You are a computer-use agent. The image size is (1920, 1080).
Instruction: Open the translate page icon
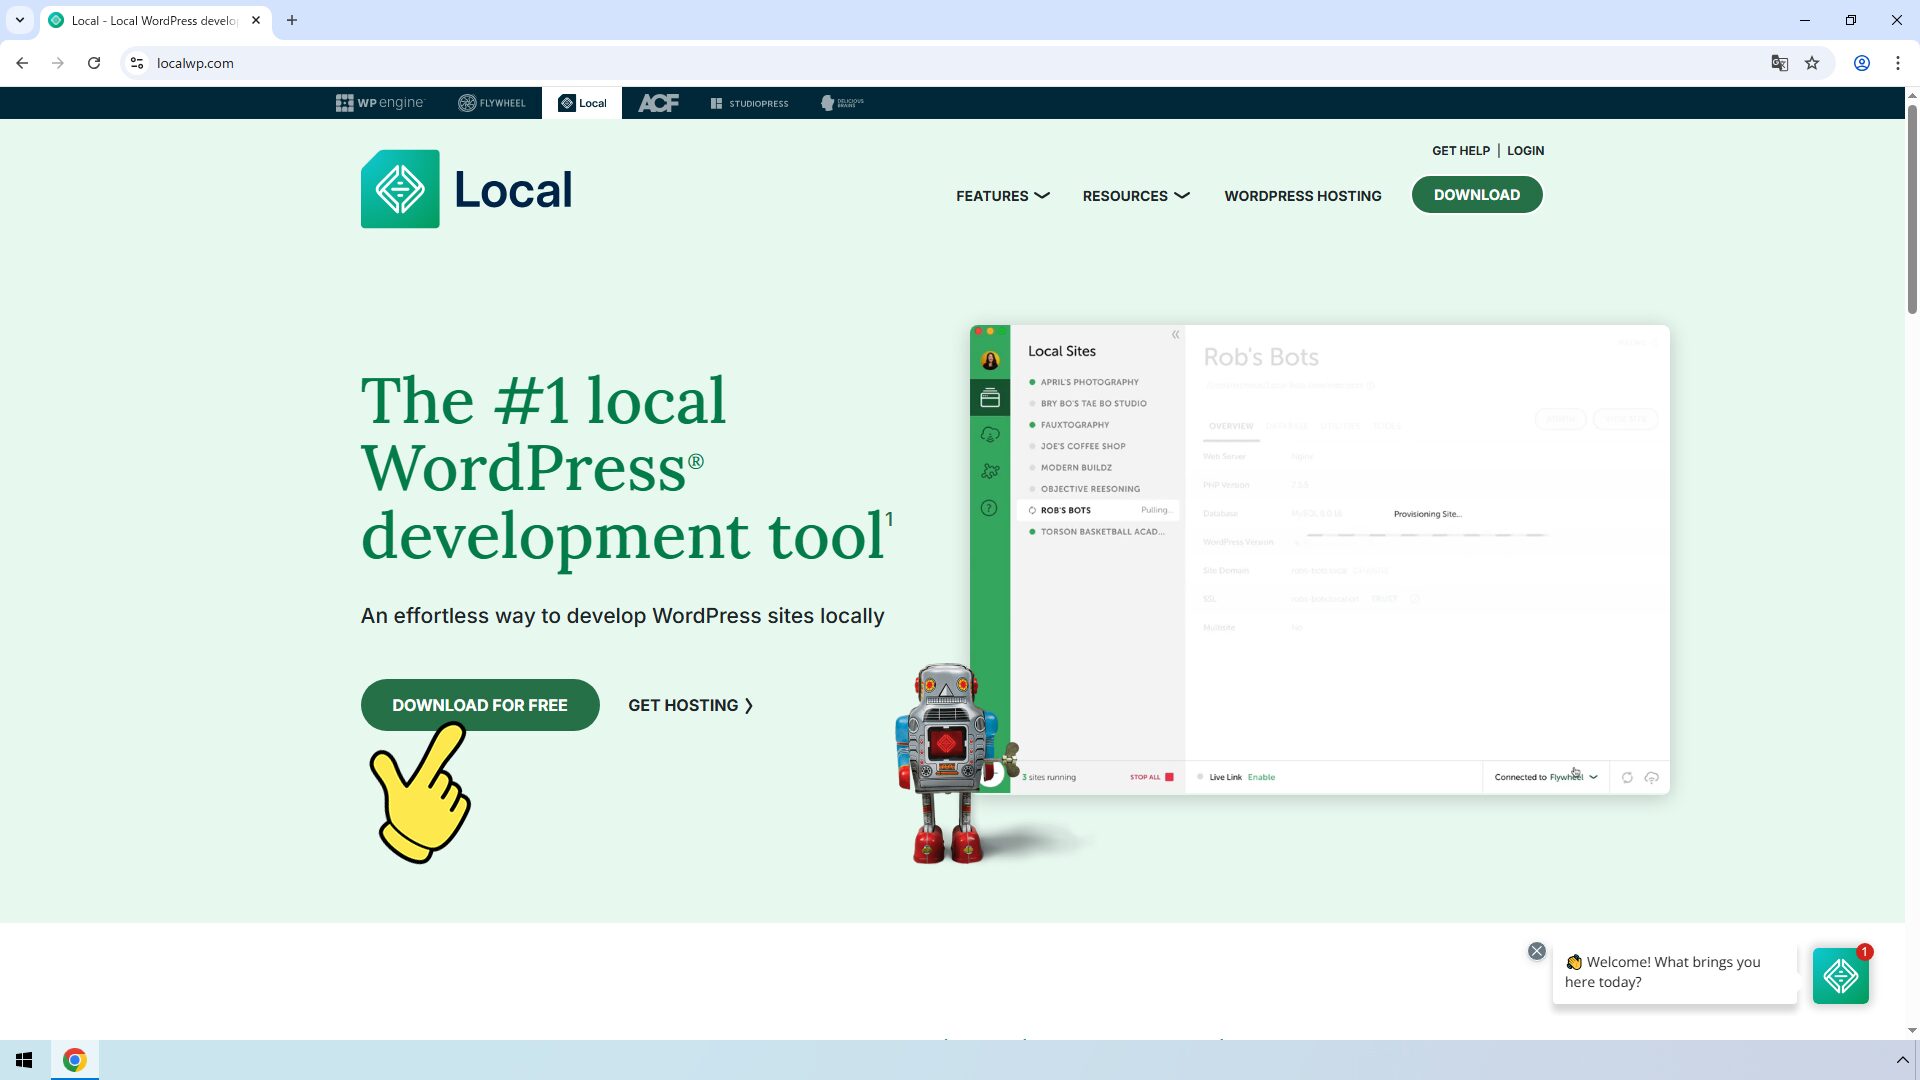click(x=1779, y=63)
